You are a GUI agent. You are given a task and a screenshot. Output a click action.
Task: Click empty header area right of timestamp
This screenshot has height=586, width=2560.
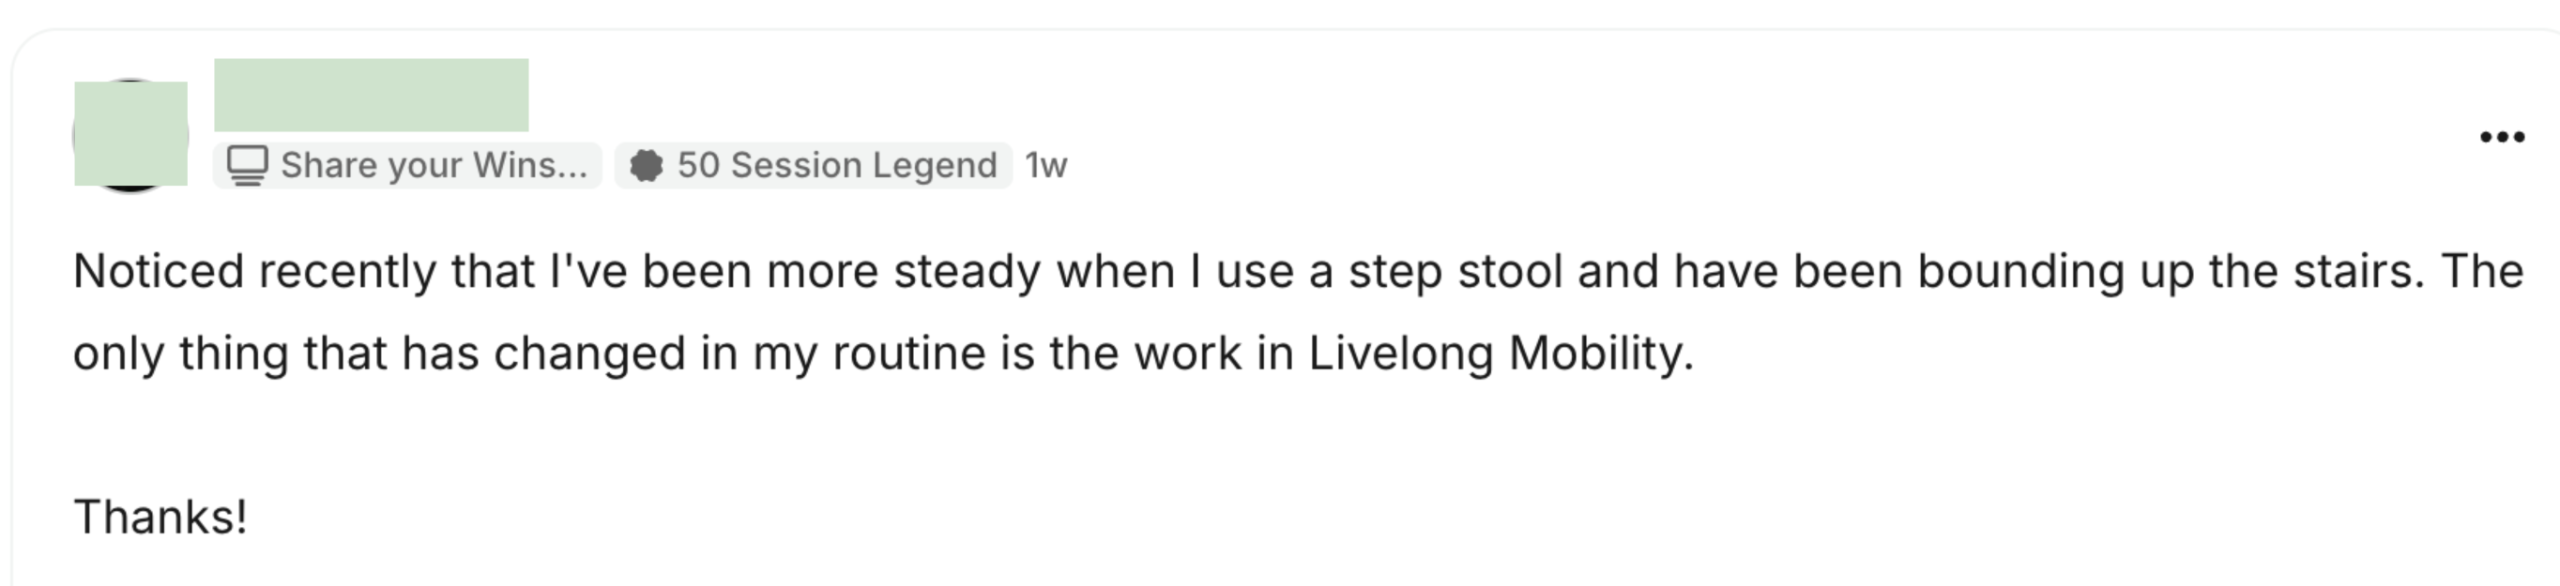pos(1700,165)
